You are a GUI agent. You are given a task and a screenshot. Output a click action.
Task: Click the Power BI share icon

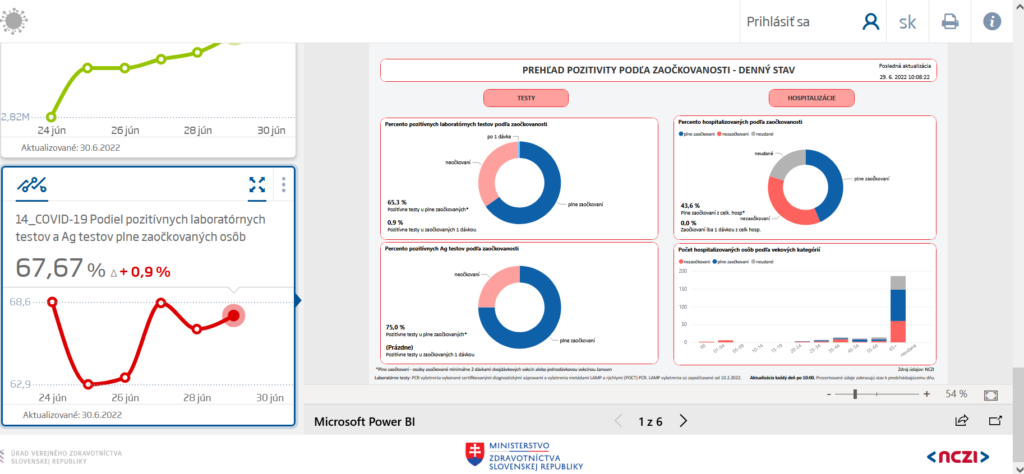click(x=961, y=421)
